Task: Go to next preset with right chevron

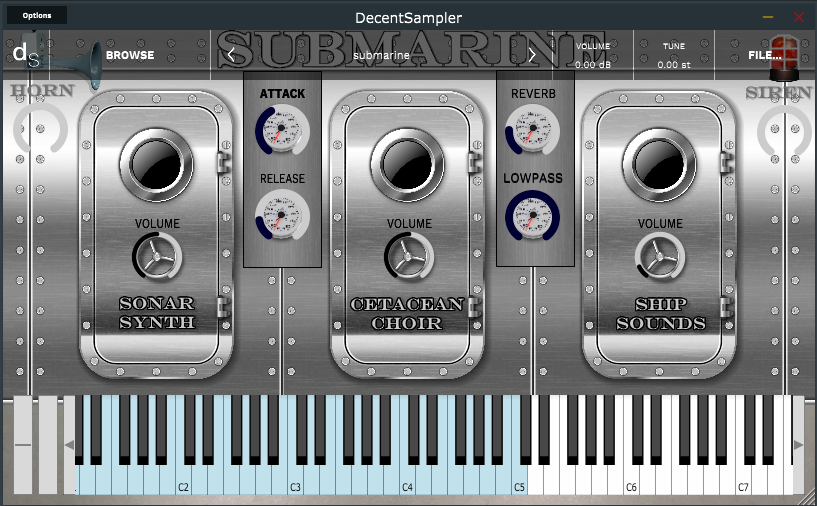Action: [x=531, y=55]
